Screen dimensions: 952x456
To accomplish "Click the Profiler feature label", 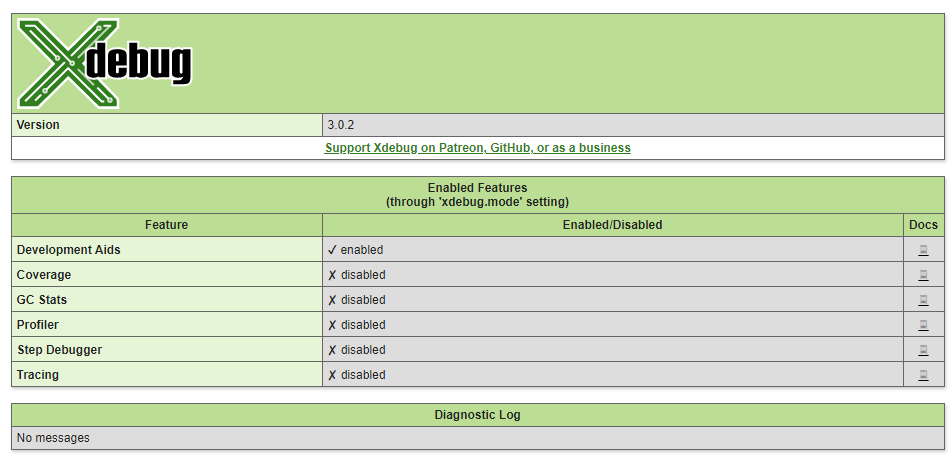I will pos(37,325).
